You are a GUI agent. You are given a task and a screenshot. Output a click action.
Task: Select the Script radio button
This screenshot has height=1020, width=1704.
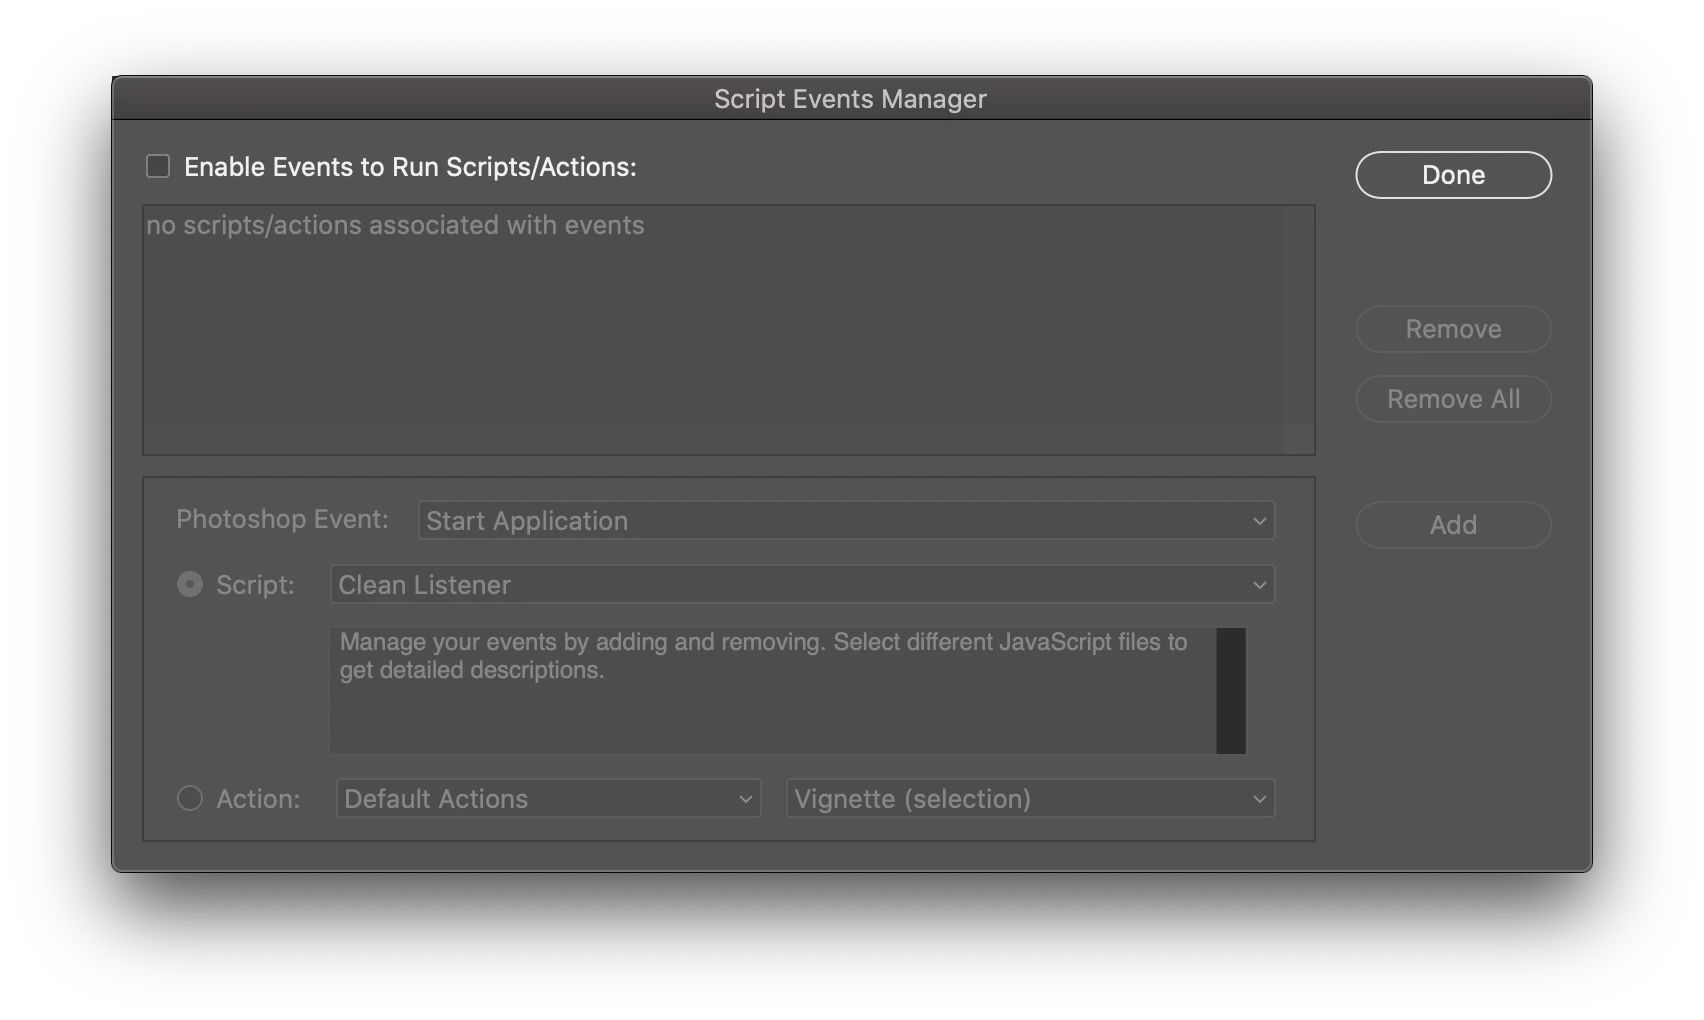coord(190,584)
